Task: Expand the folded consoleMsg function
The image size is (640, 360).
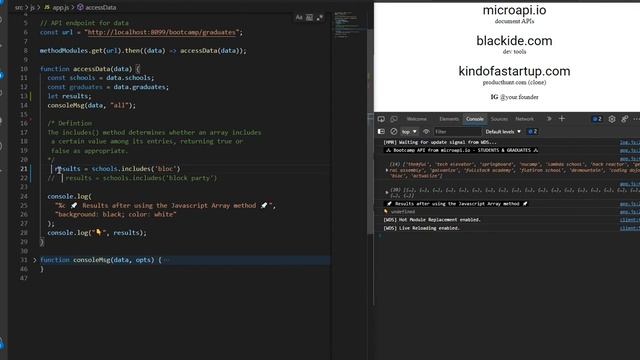Action: click(x=35, y=260)
